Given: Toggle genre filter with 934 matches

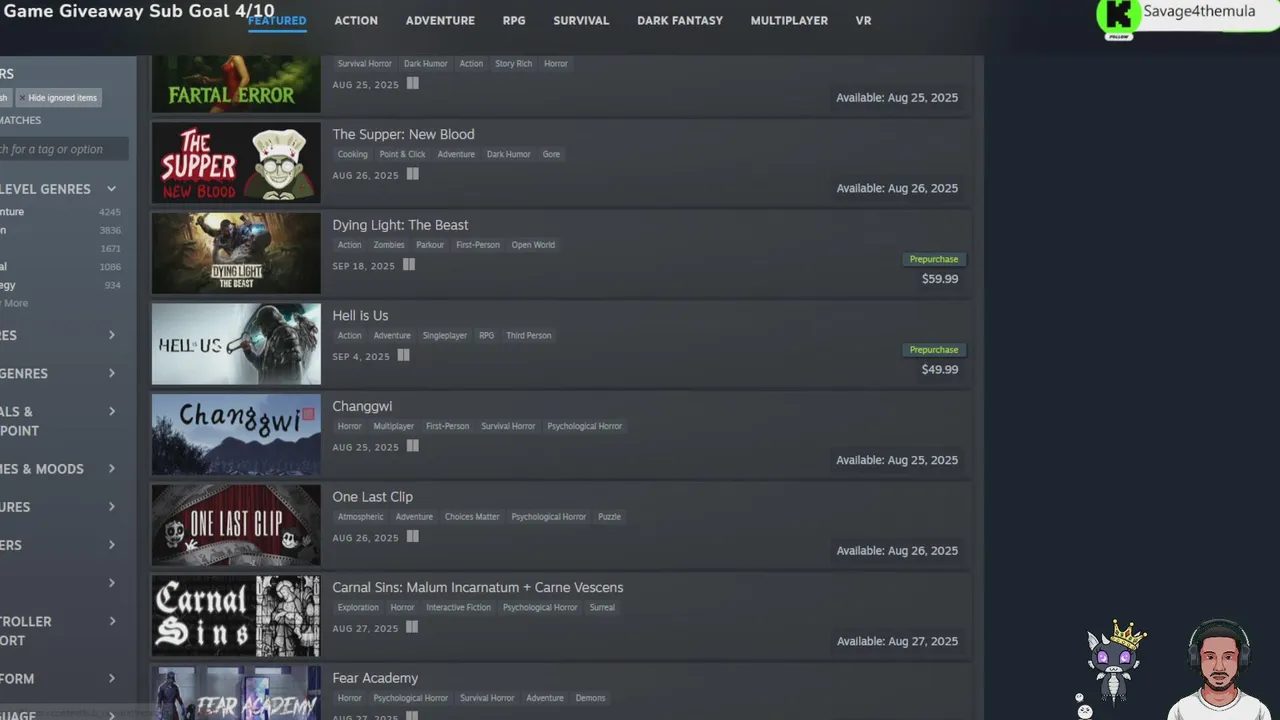Looking at the screenshot, I should (60, 285).
